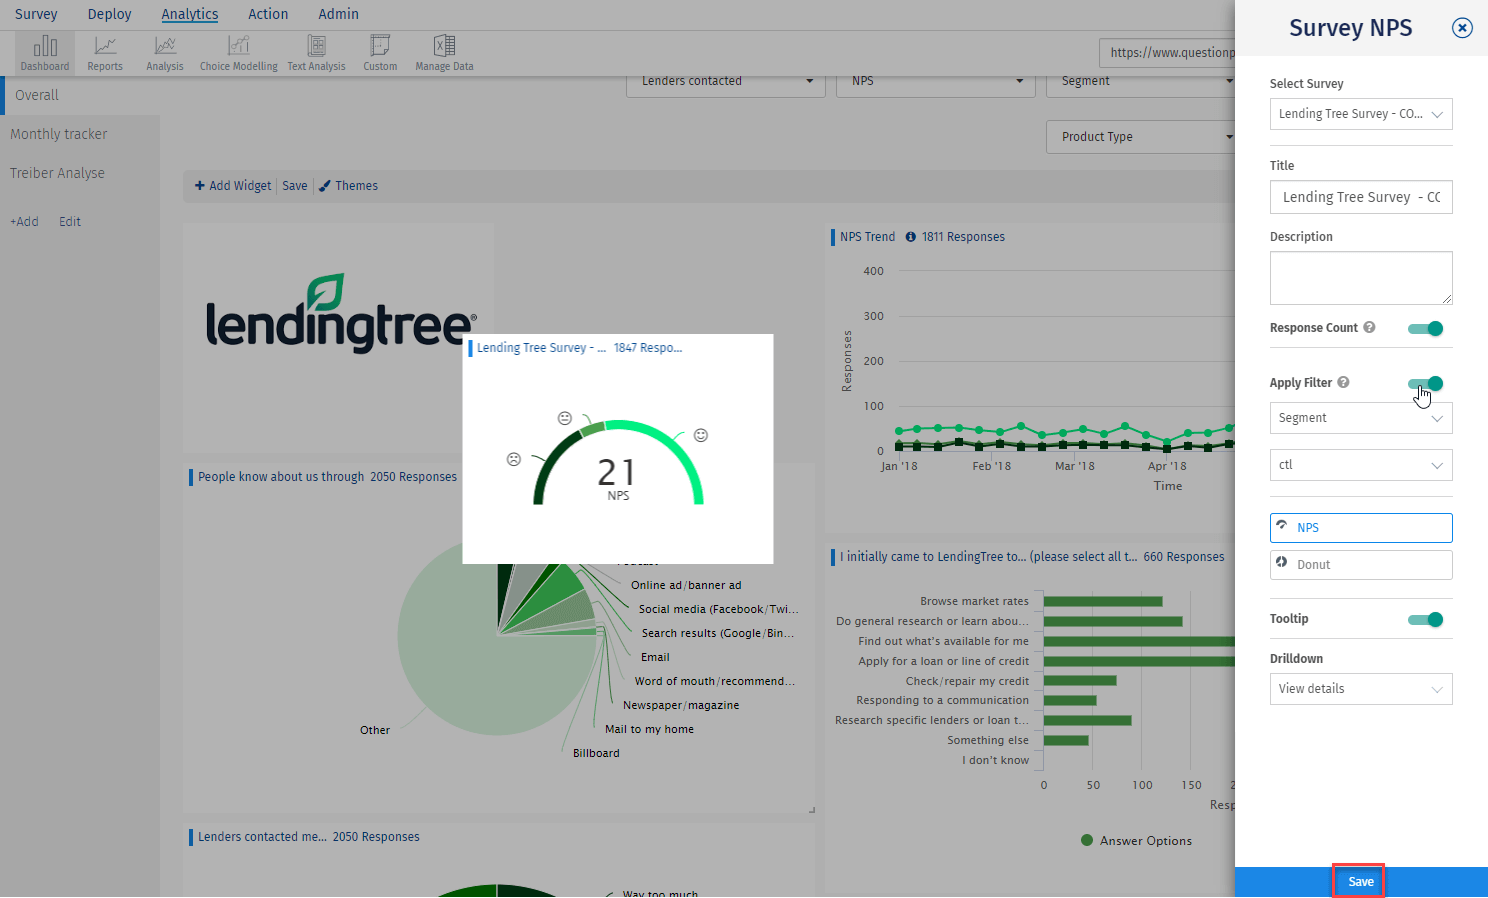Select the Donut chart type option

[1360, 565]
